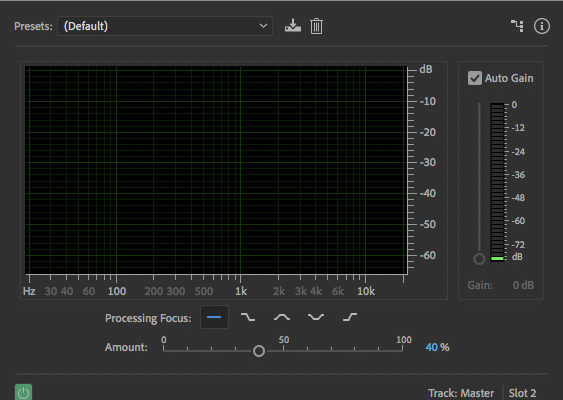Select the low frequencies focus icon
The height and width of the screenshot is (400, 563).
tap(248, 317)
